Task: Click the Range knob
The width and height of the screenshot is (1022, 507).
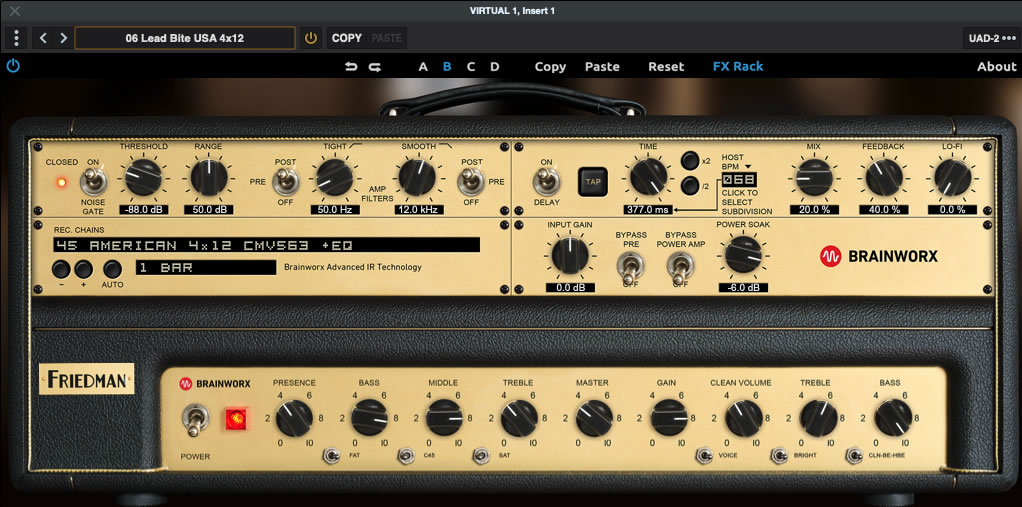Action: [x=209, y=177]
